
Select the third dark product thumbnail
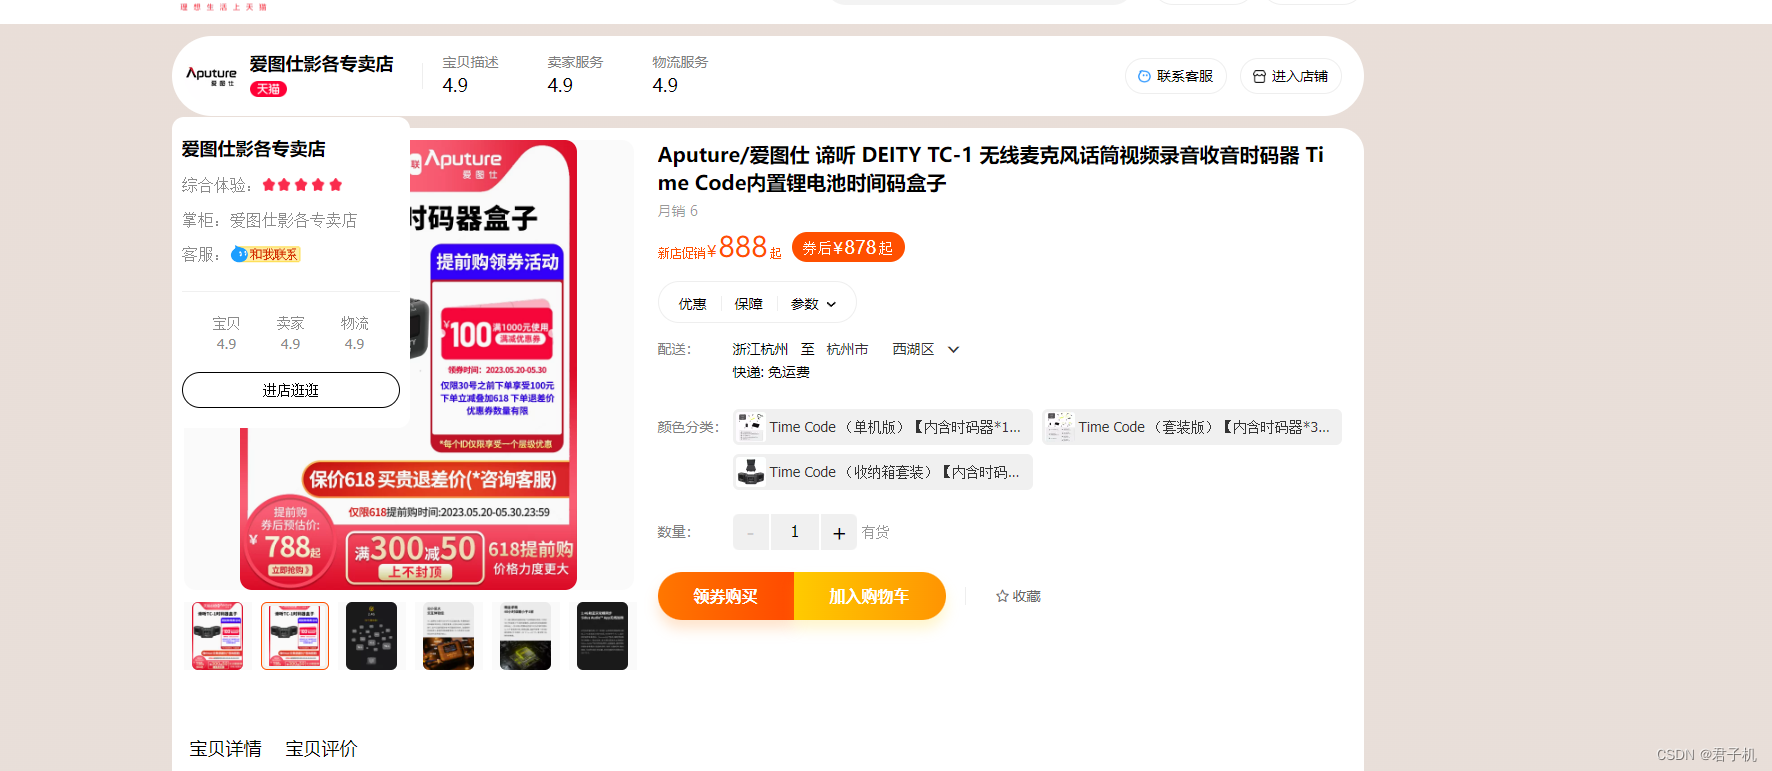[x=371, y=636]
